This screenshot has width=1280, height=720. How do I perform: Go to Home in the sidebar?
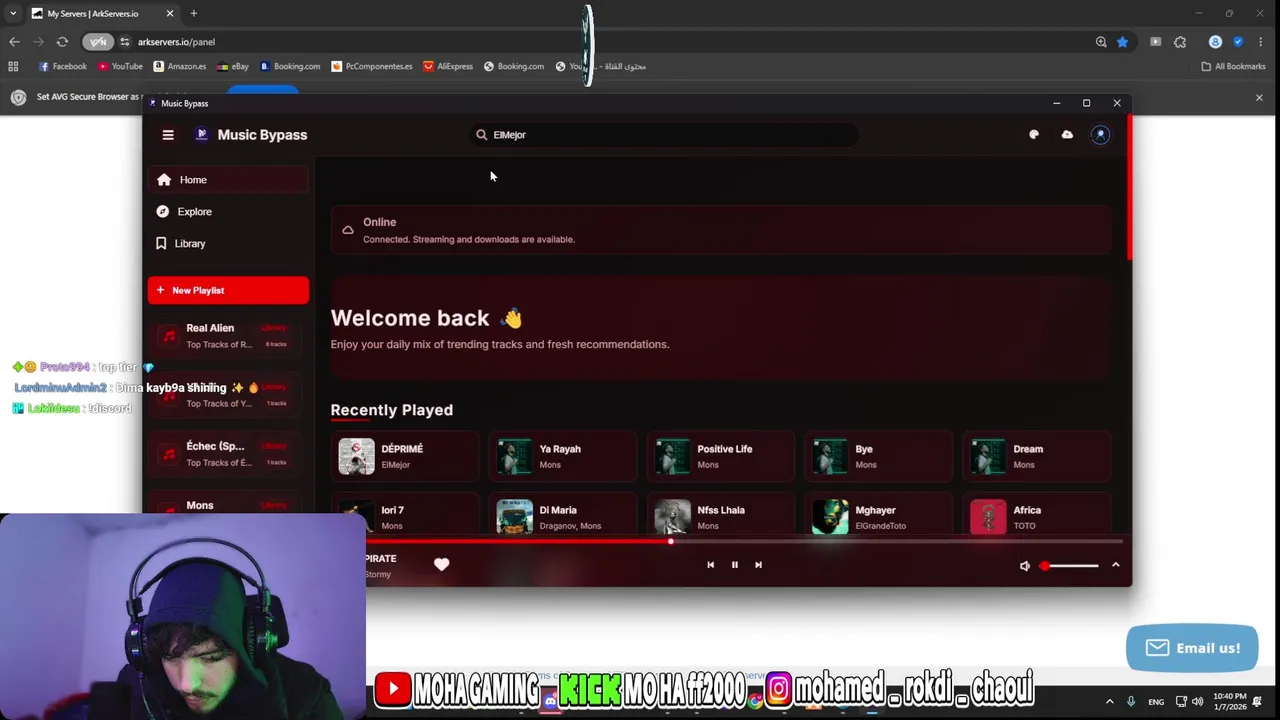click(228, 180)
